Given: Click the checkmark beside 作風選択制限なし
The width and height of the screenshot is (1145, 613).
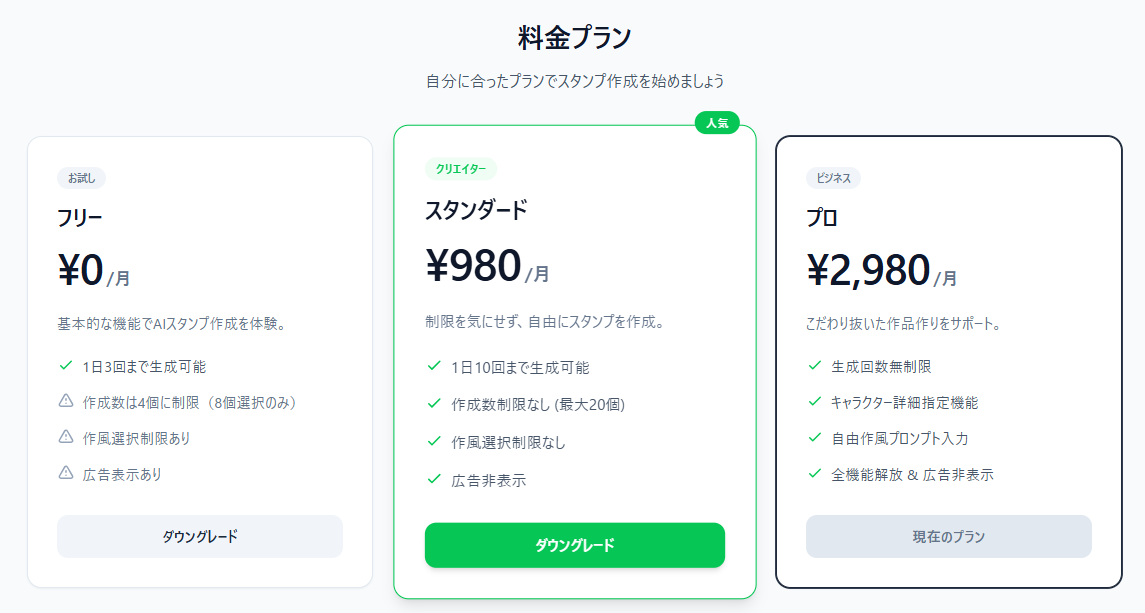Looking at the screenshot, I should pyautogui.click(x=434, y=441).
